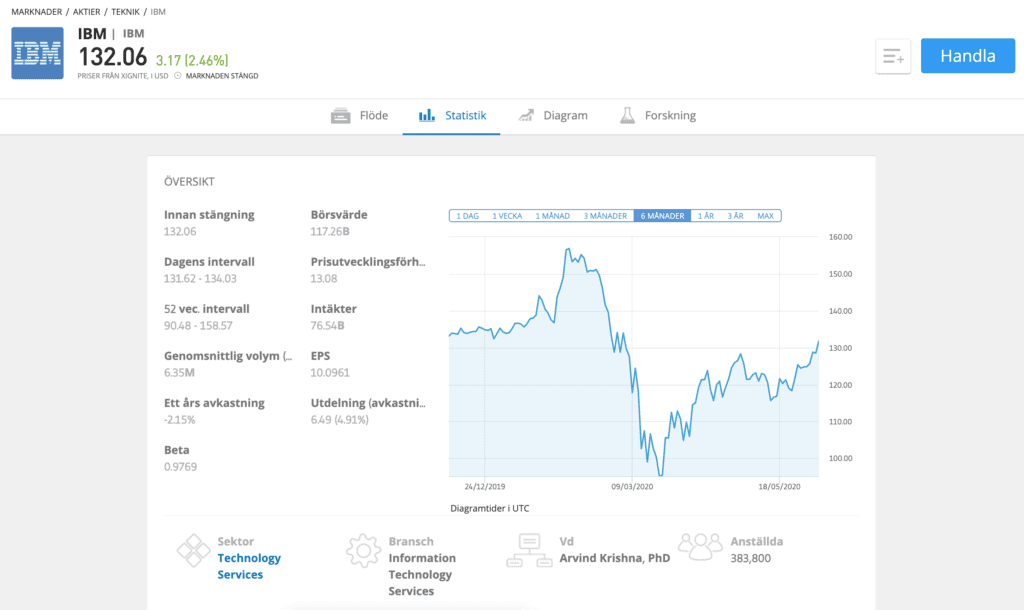
Task: Click the 160.00 axis label on chart
Action: [x=840, y=237]
